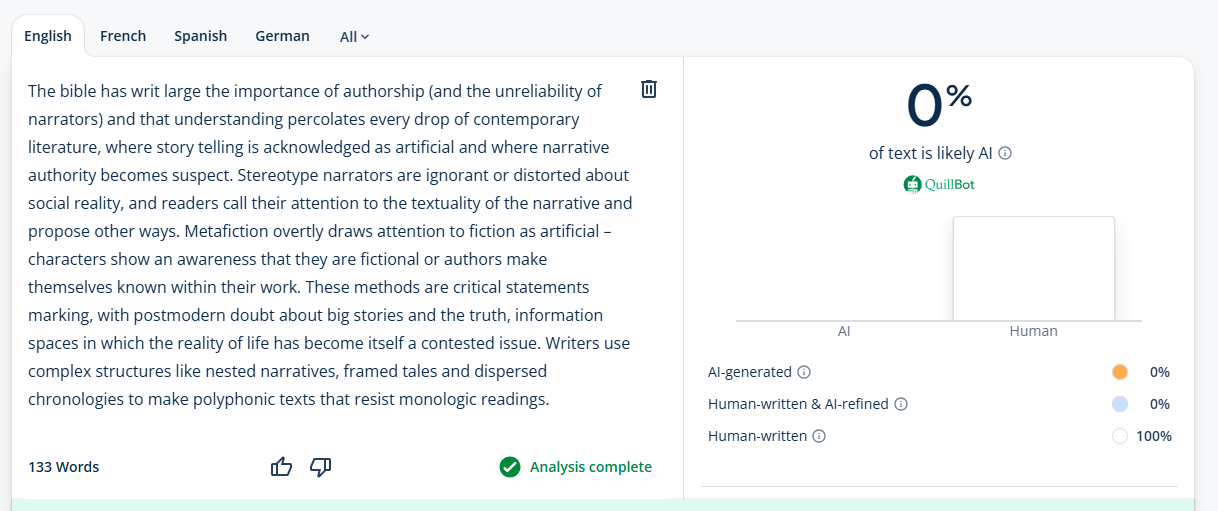Click the orange AI-generated color swatch
This screenshot has width=1218, height=511.
1120,372
